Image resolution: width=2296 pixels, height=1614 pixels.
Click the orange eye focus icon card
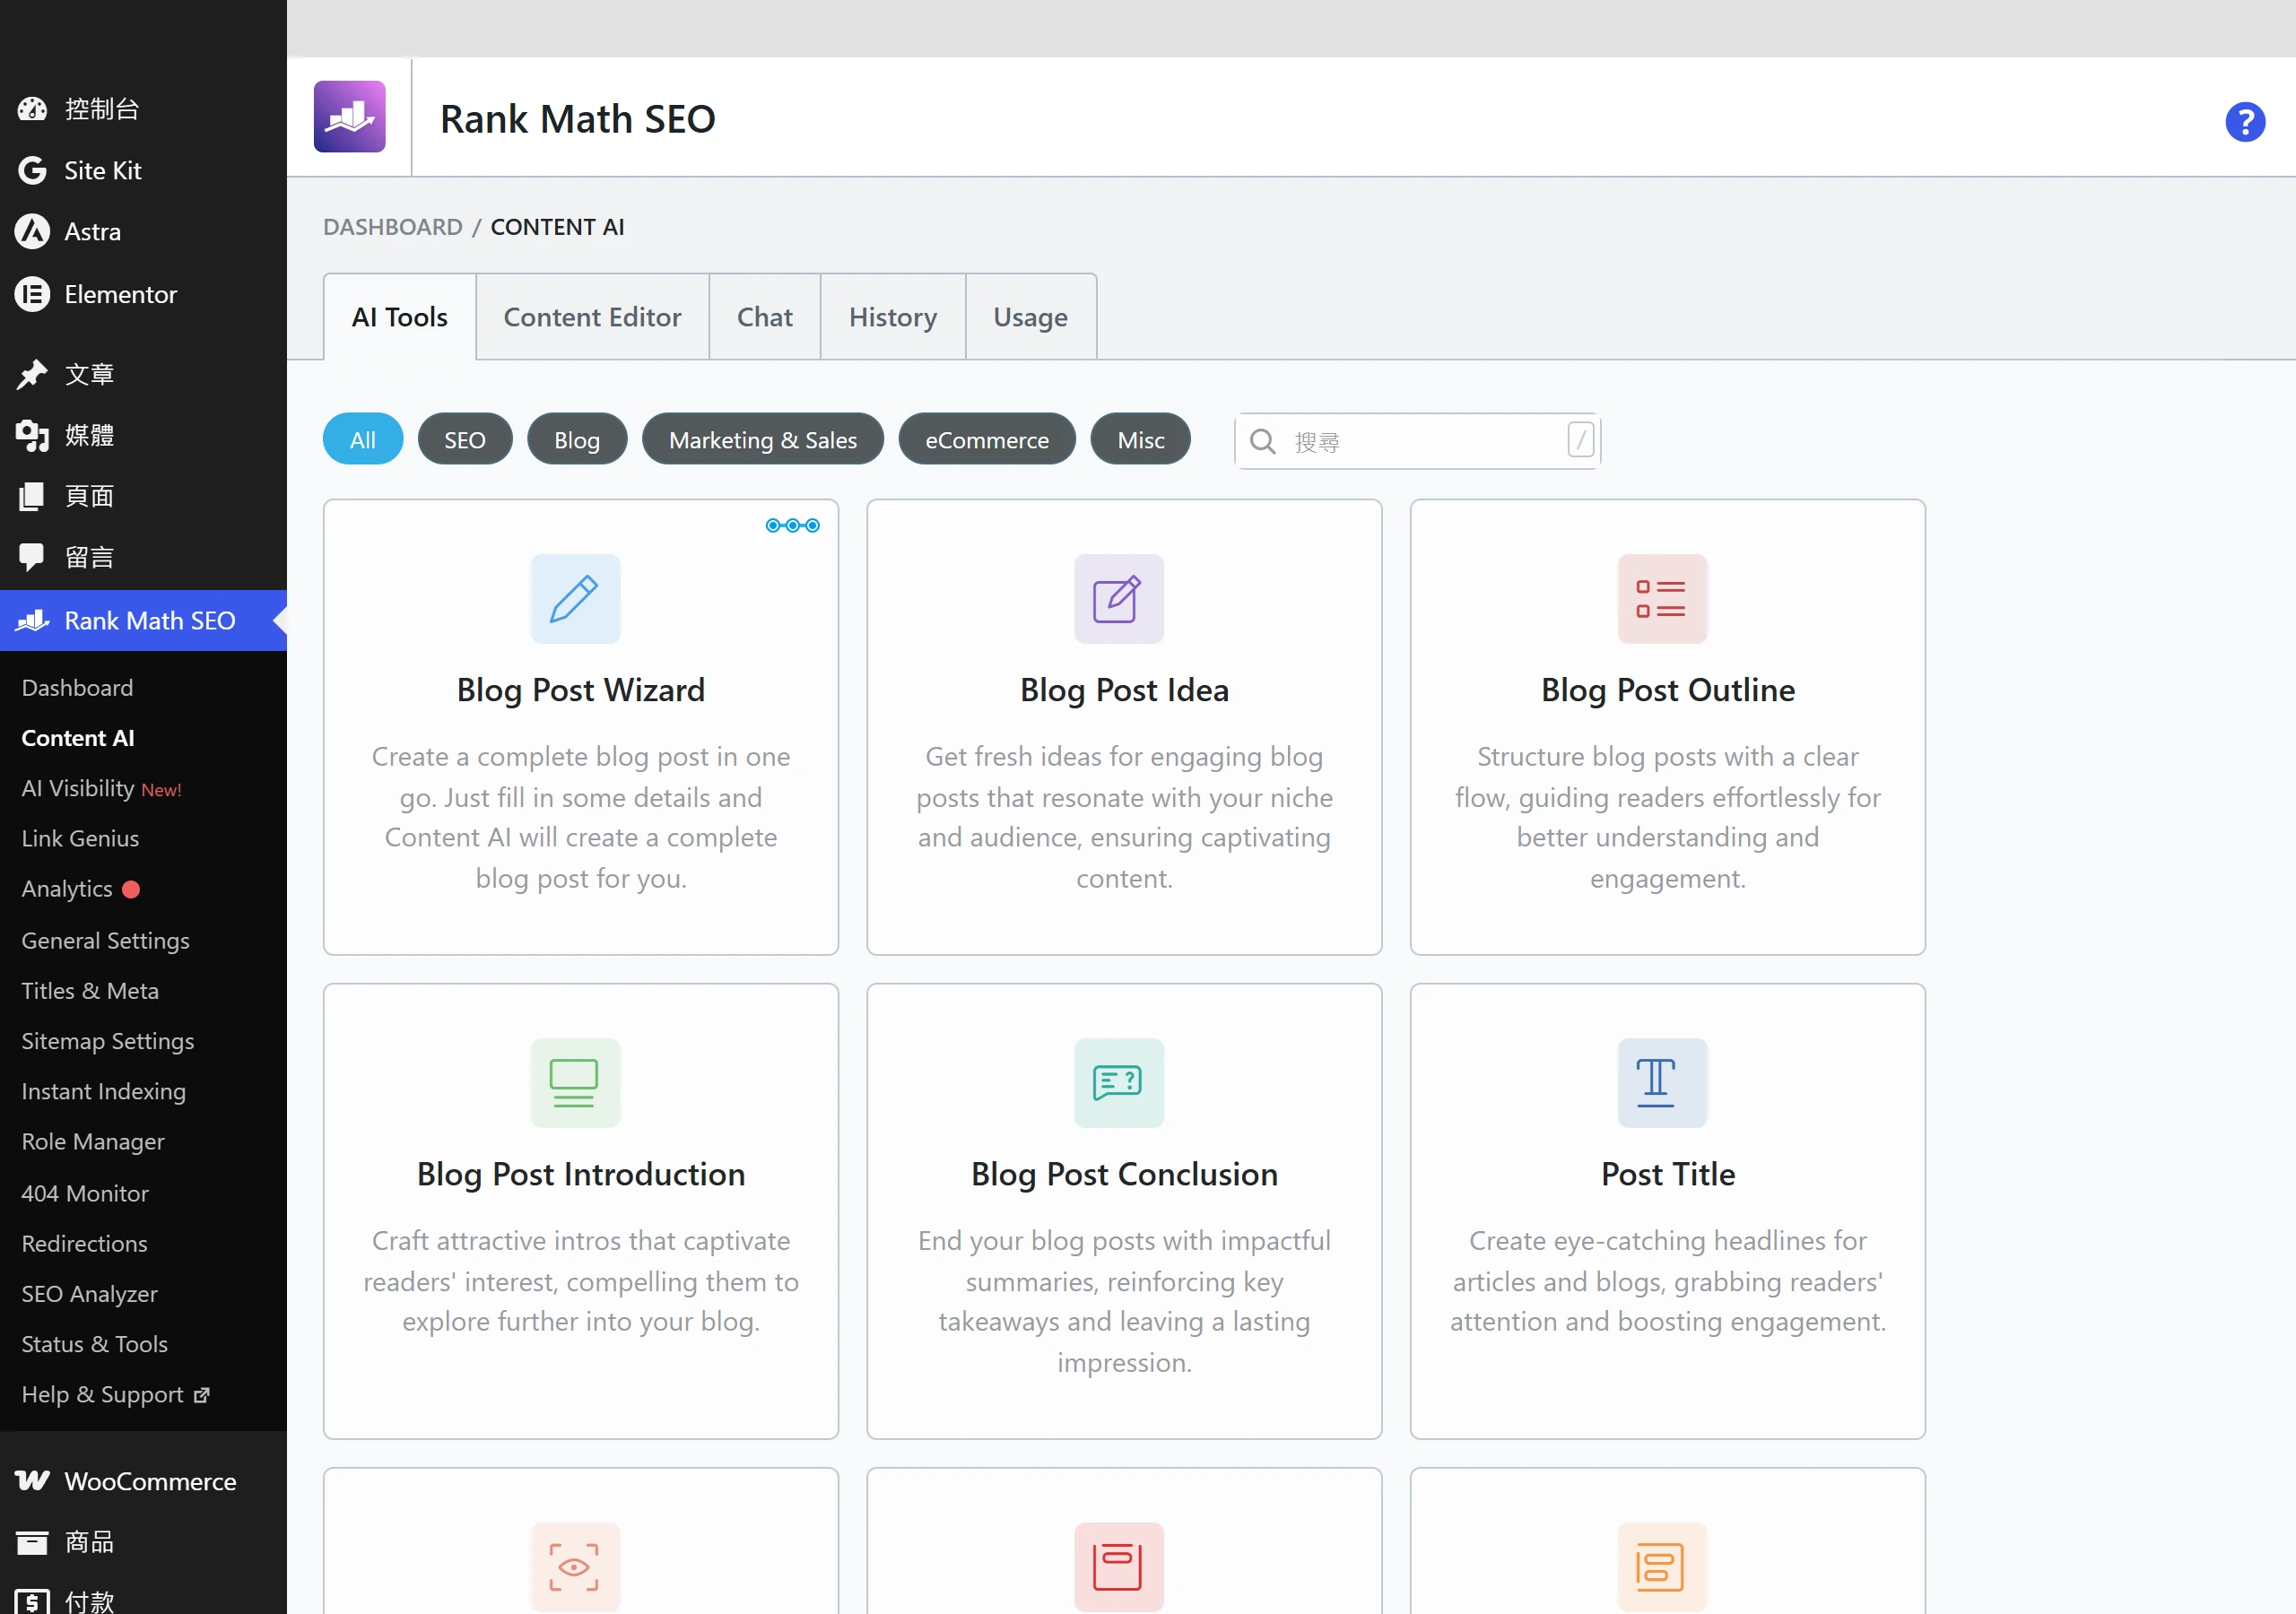point(575,1566)
